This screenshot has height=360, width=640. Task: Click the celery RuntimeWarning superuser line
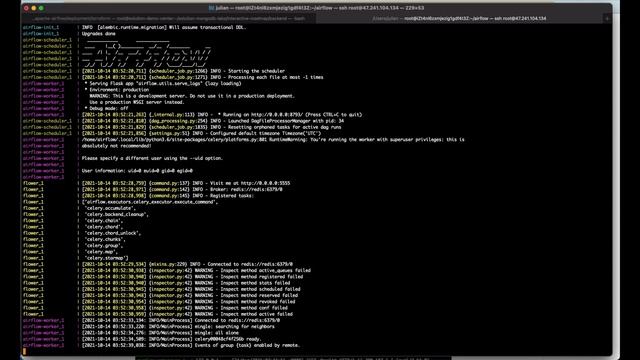pos(273,140)
